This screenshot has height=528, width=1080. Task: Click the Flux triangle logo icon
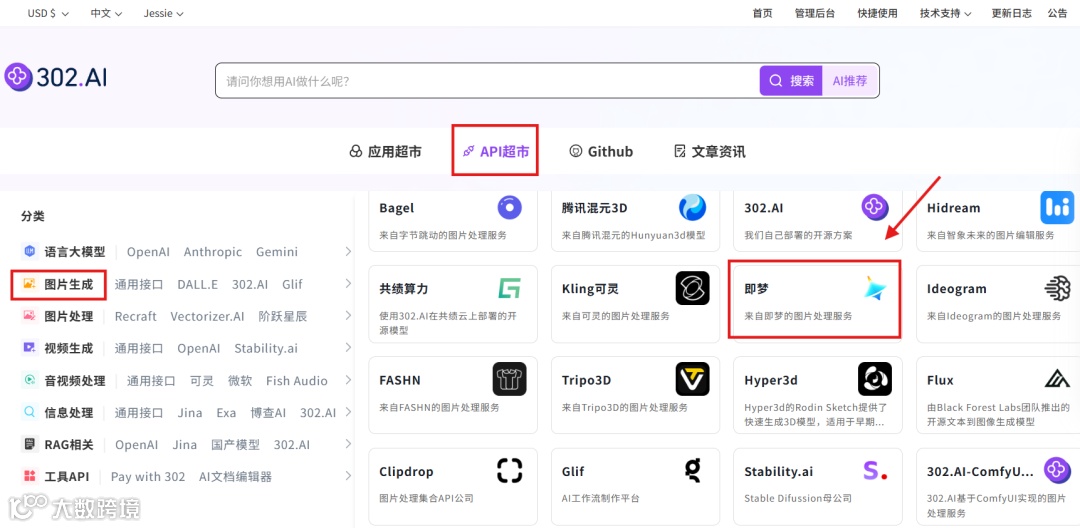(x=1057, y=379)
